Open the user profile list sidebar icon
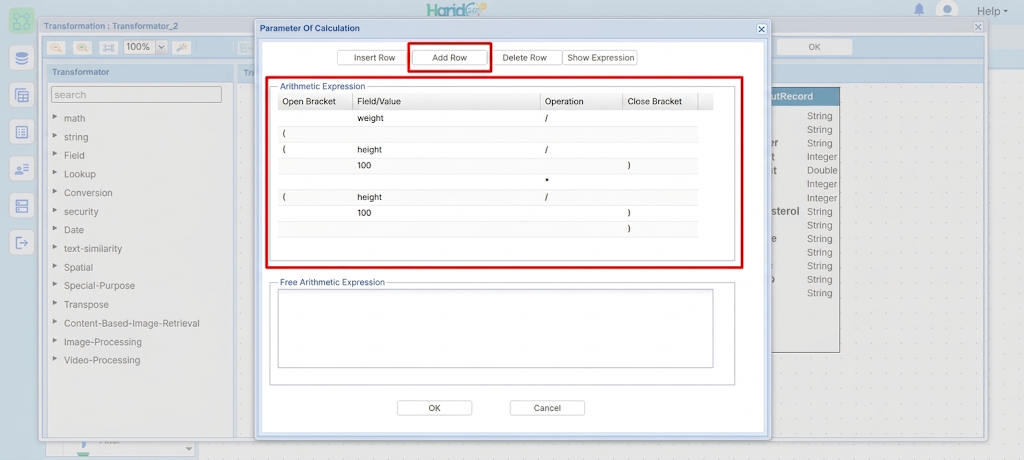Screen dimensions: 1024x460 (22, 169)
